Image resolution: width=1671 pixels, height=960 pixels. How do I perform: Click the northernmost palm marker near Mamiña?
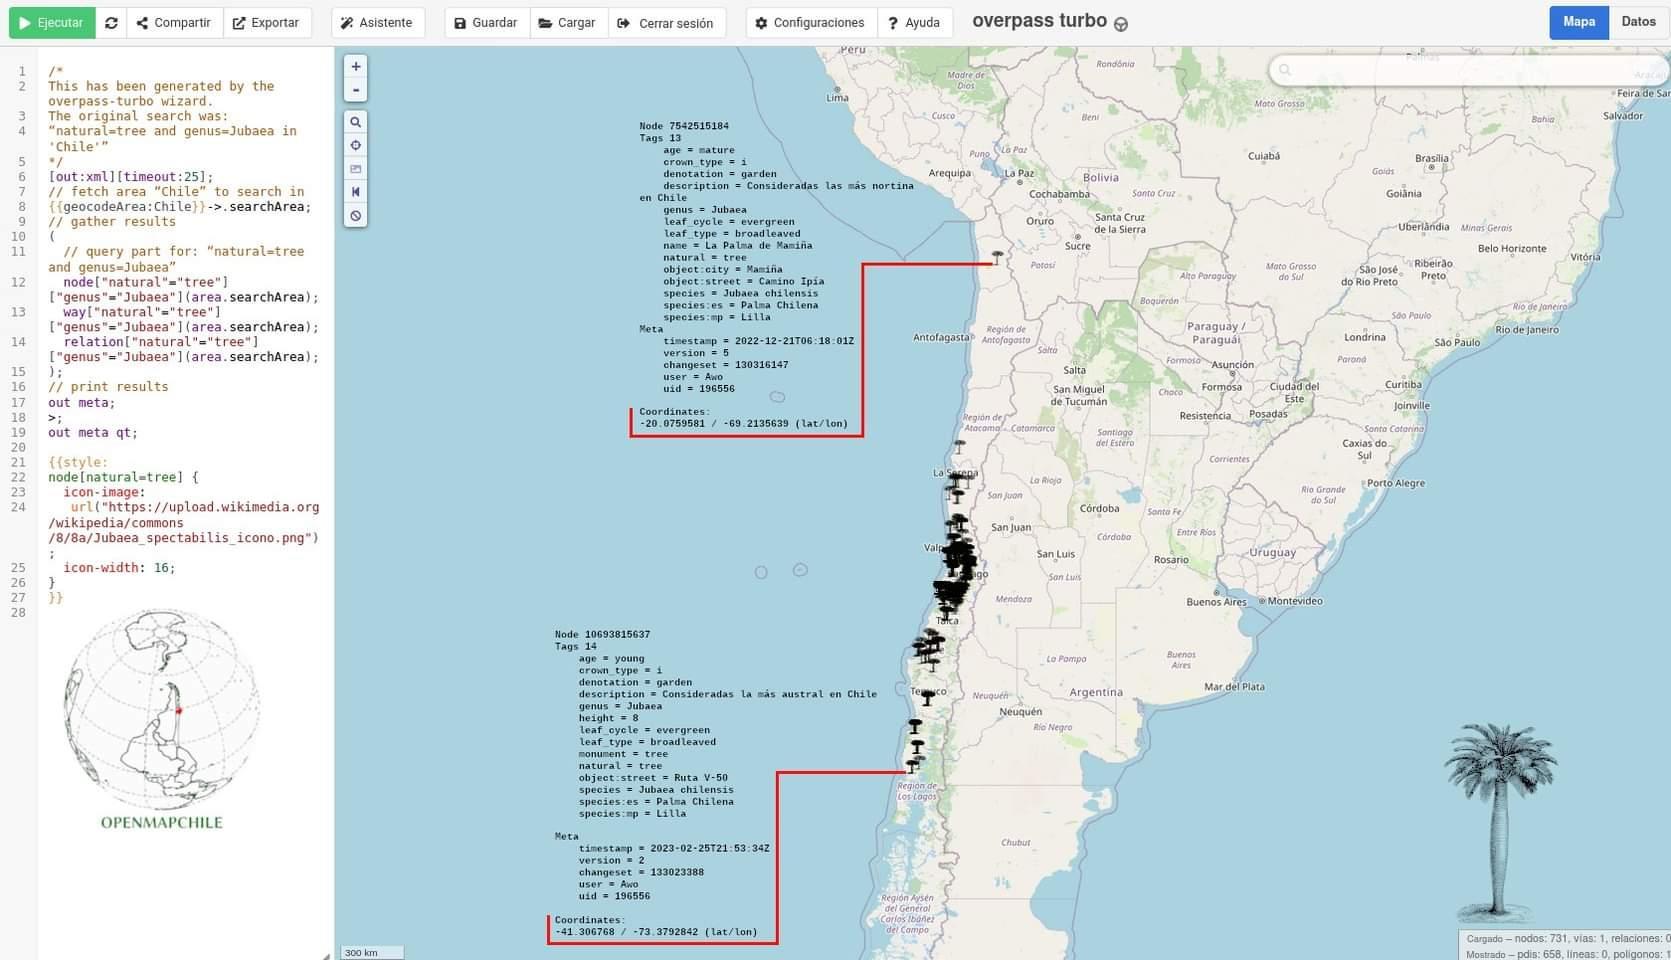(997, 257)
